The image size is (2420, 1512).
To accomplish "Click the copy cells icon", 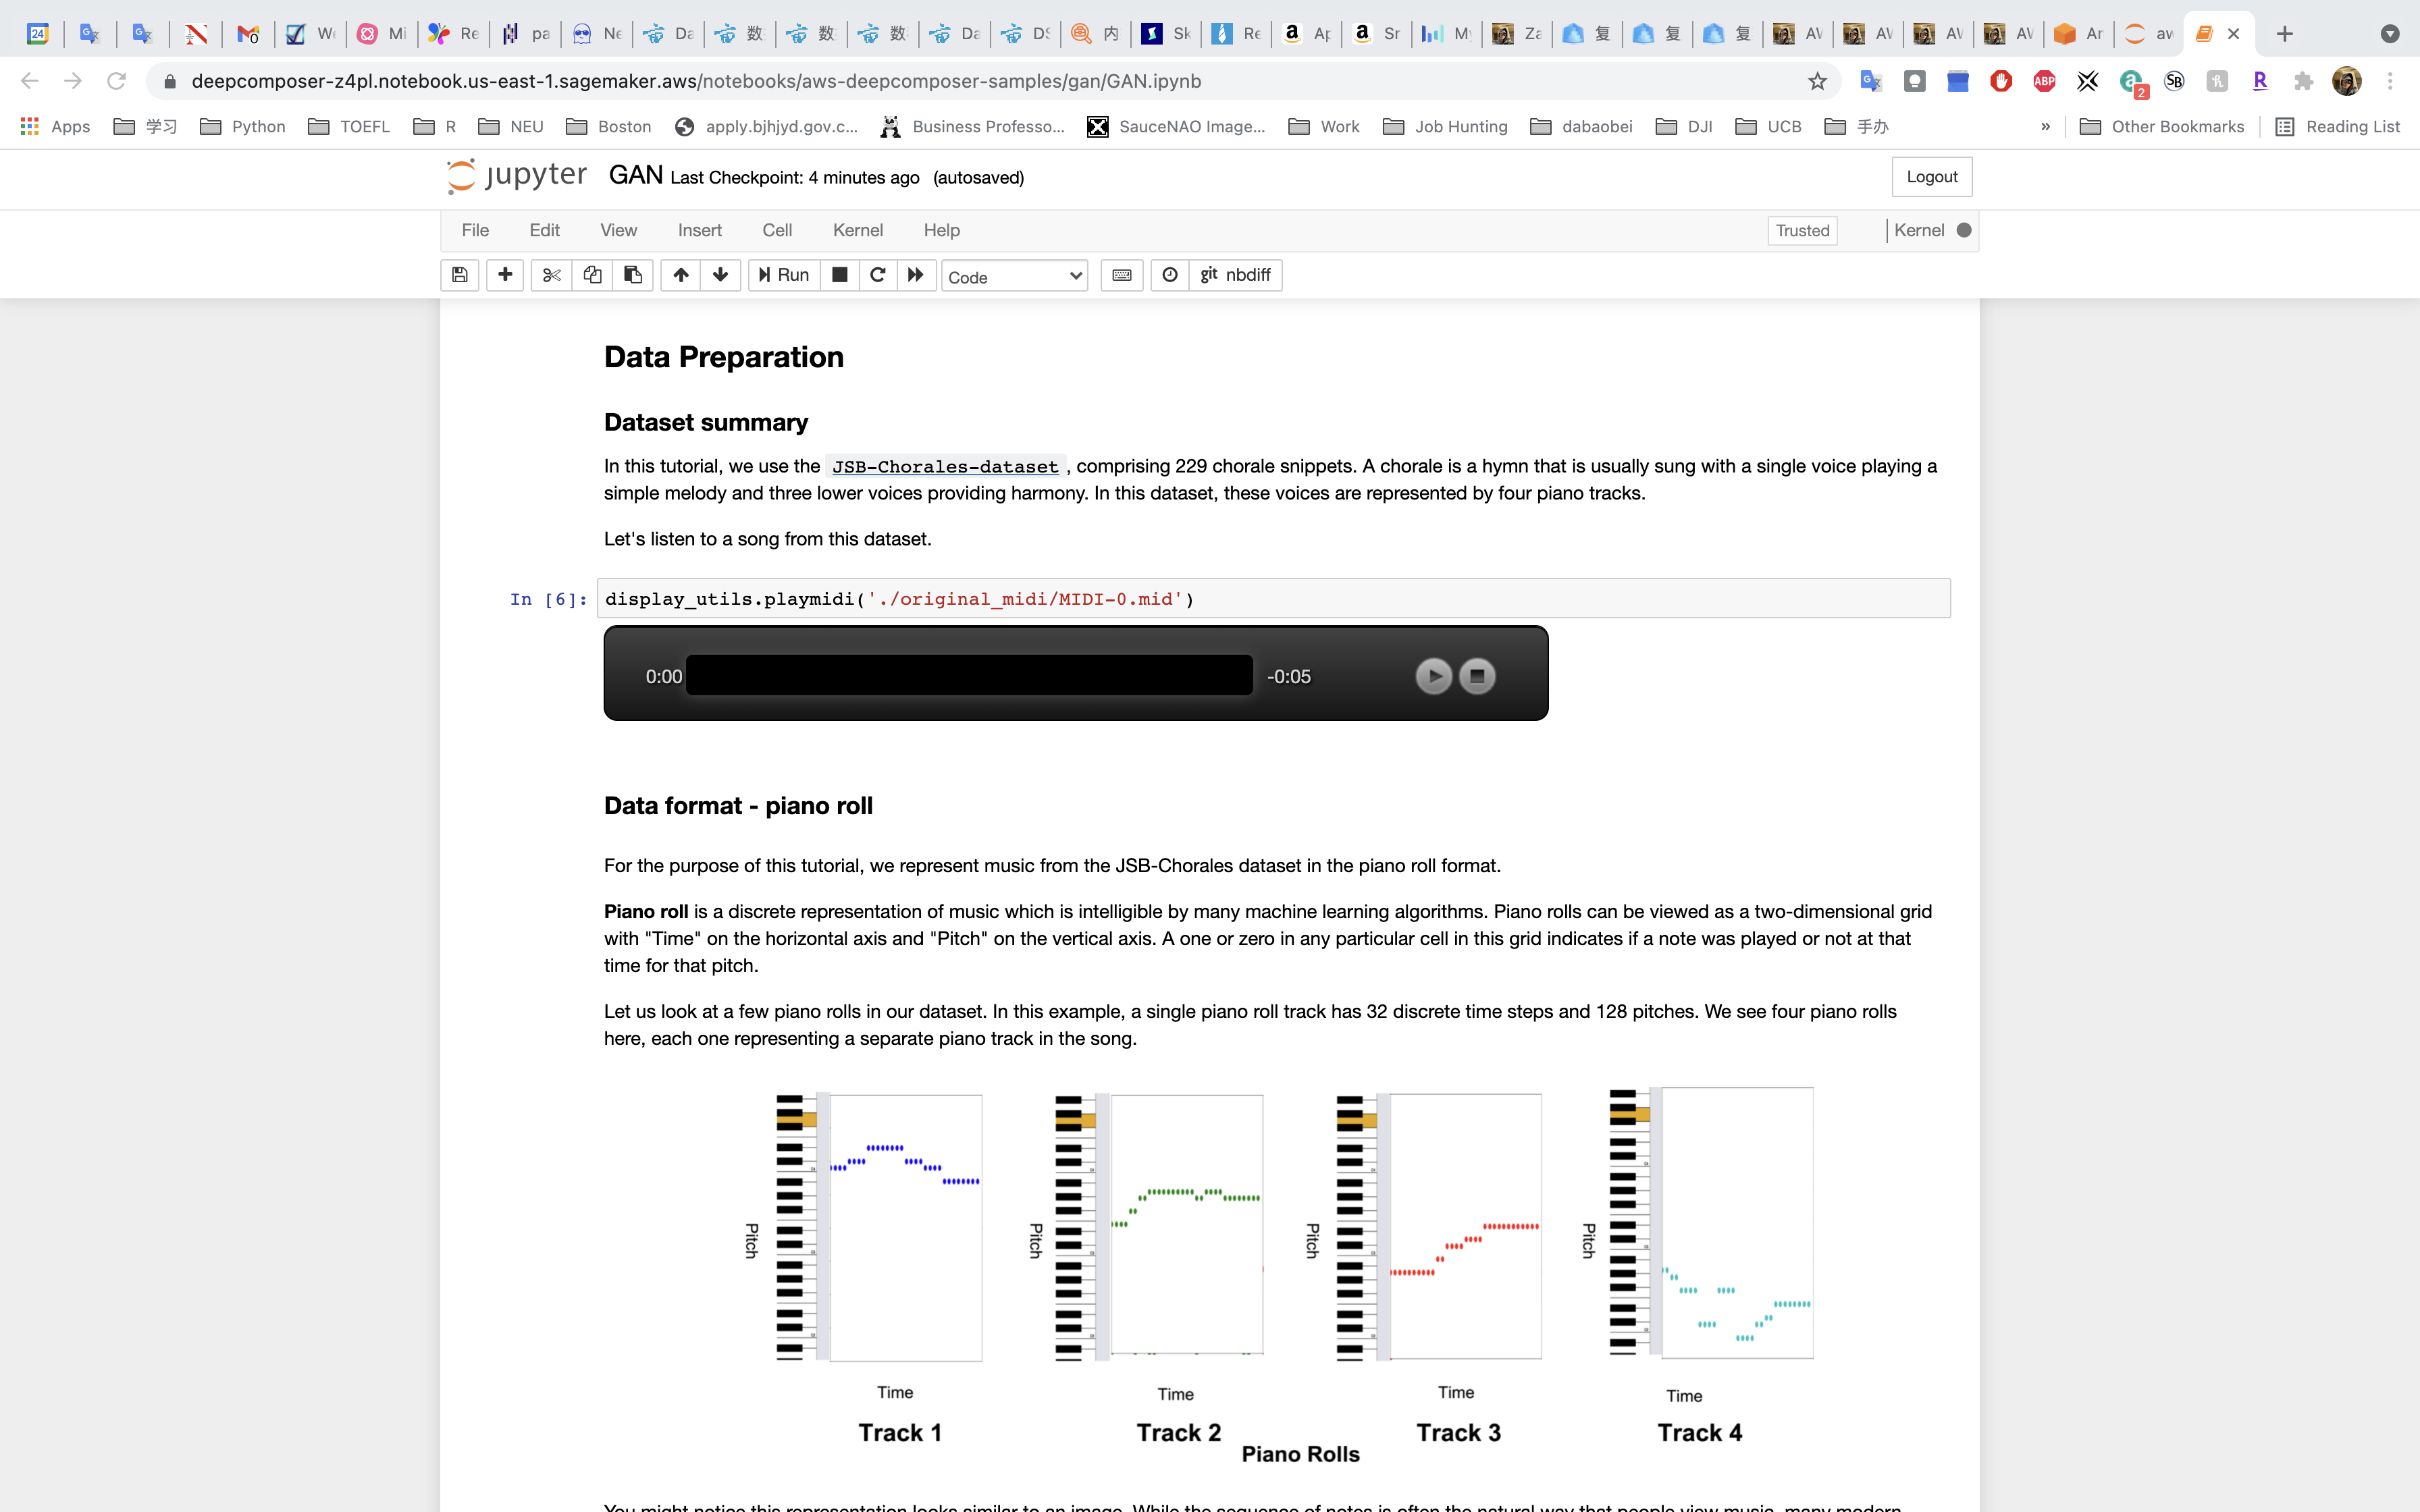I will 592,275.
